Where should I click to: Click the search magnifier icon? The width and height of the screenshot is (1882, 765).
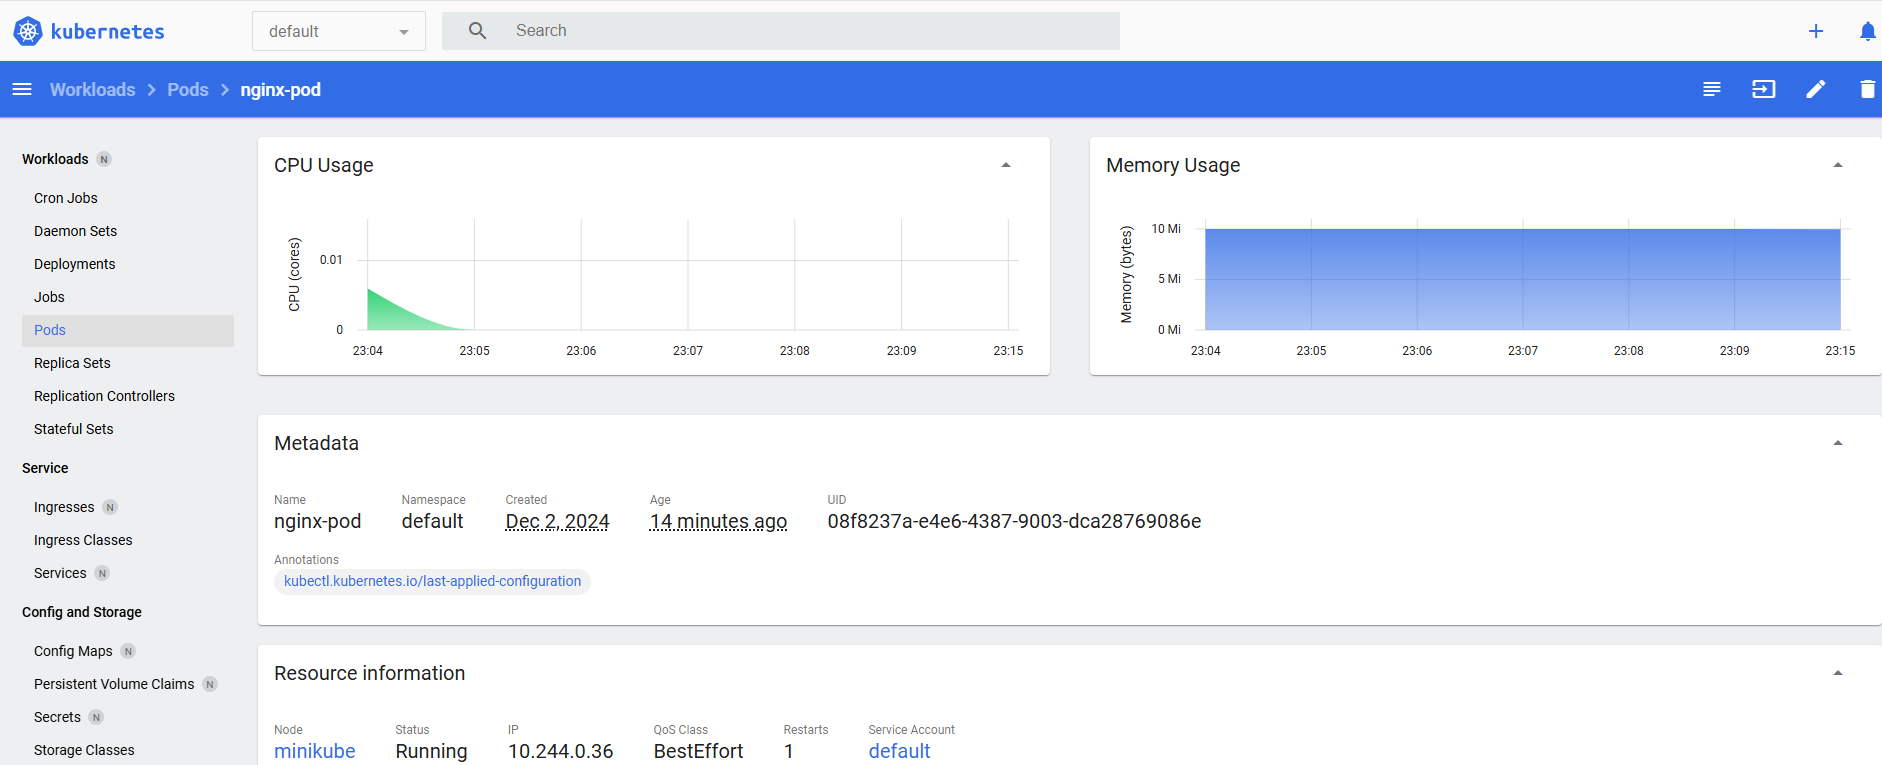click(x=478, y=31)
